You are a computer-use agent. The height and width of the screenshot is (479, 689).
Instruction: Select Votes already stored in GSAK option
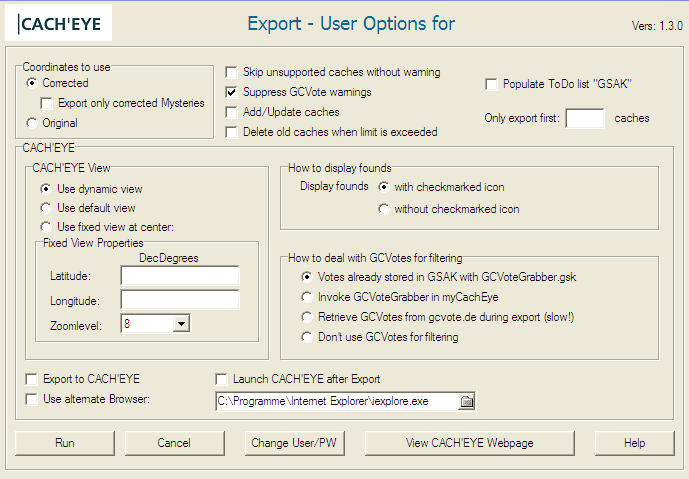307,277
